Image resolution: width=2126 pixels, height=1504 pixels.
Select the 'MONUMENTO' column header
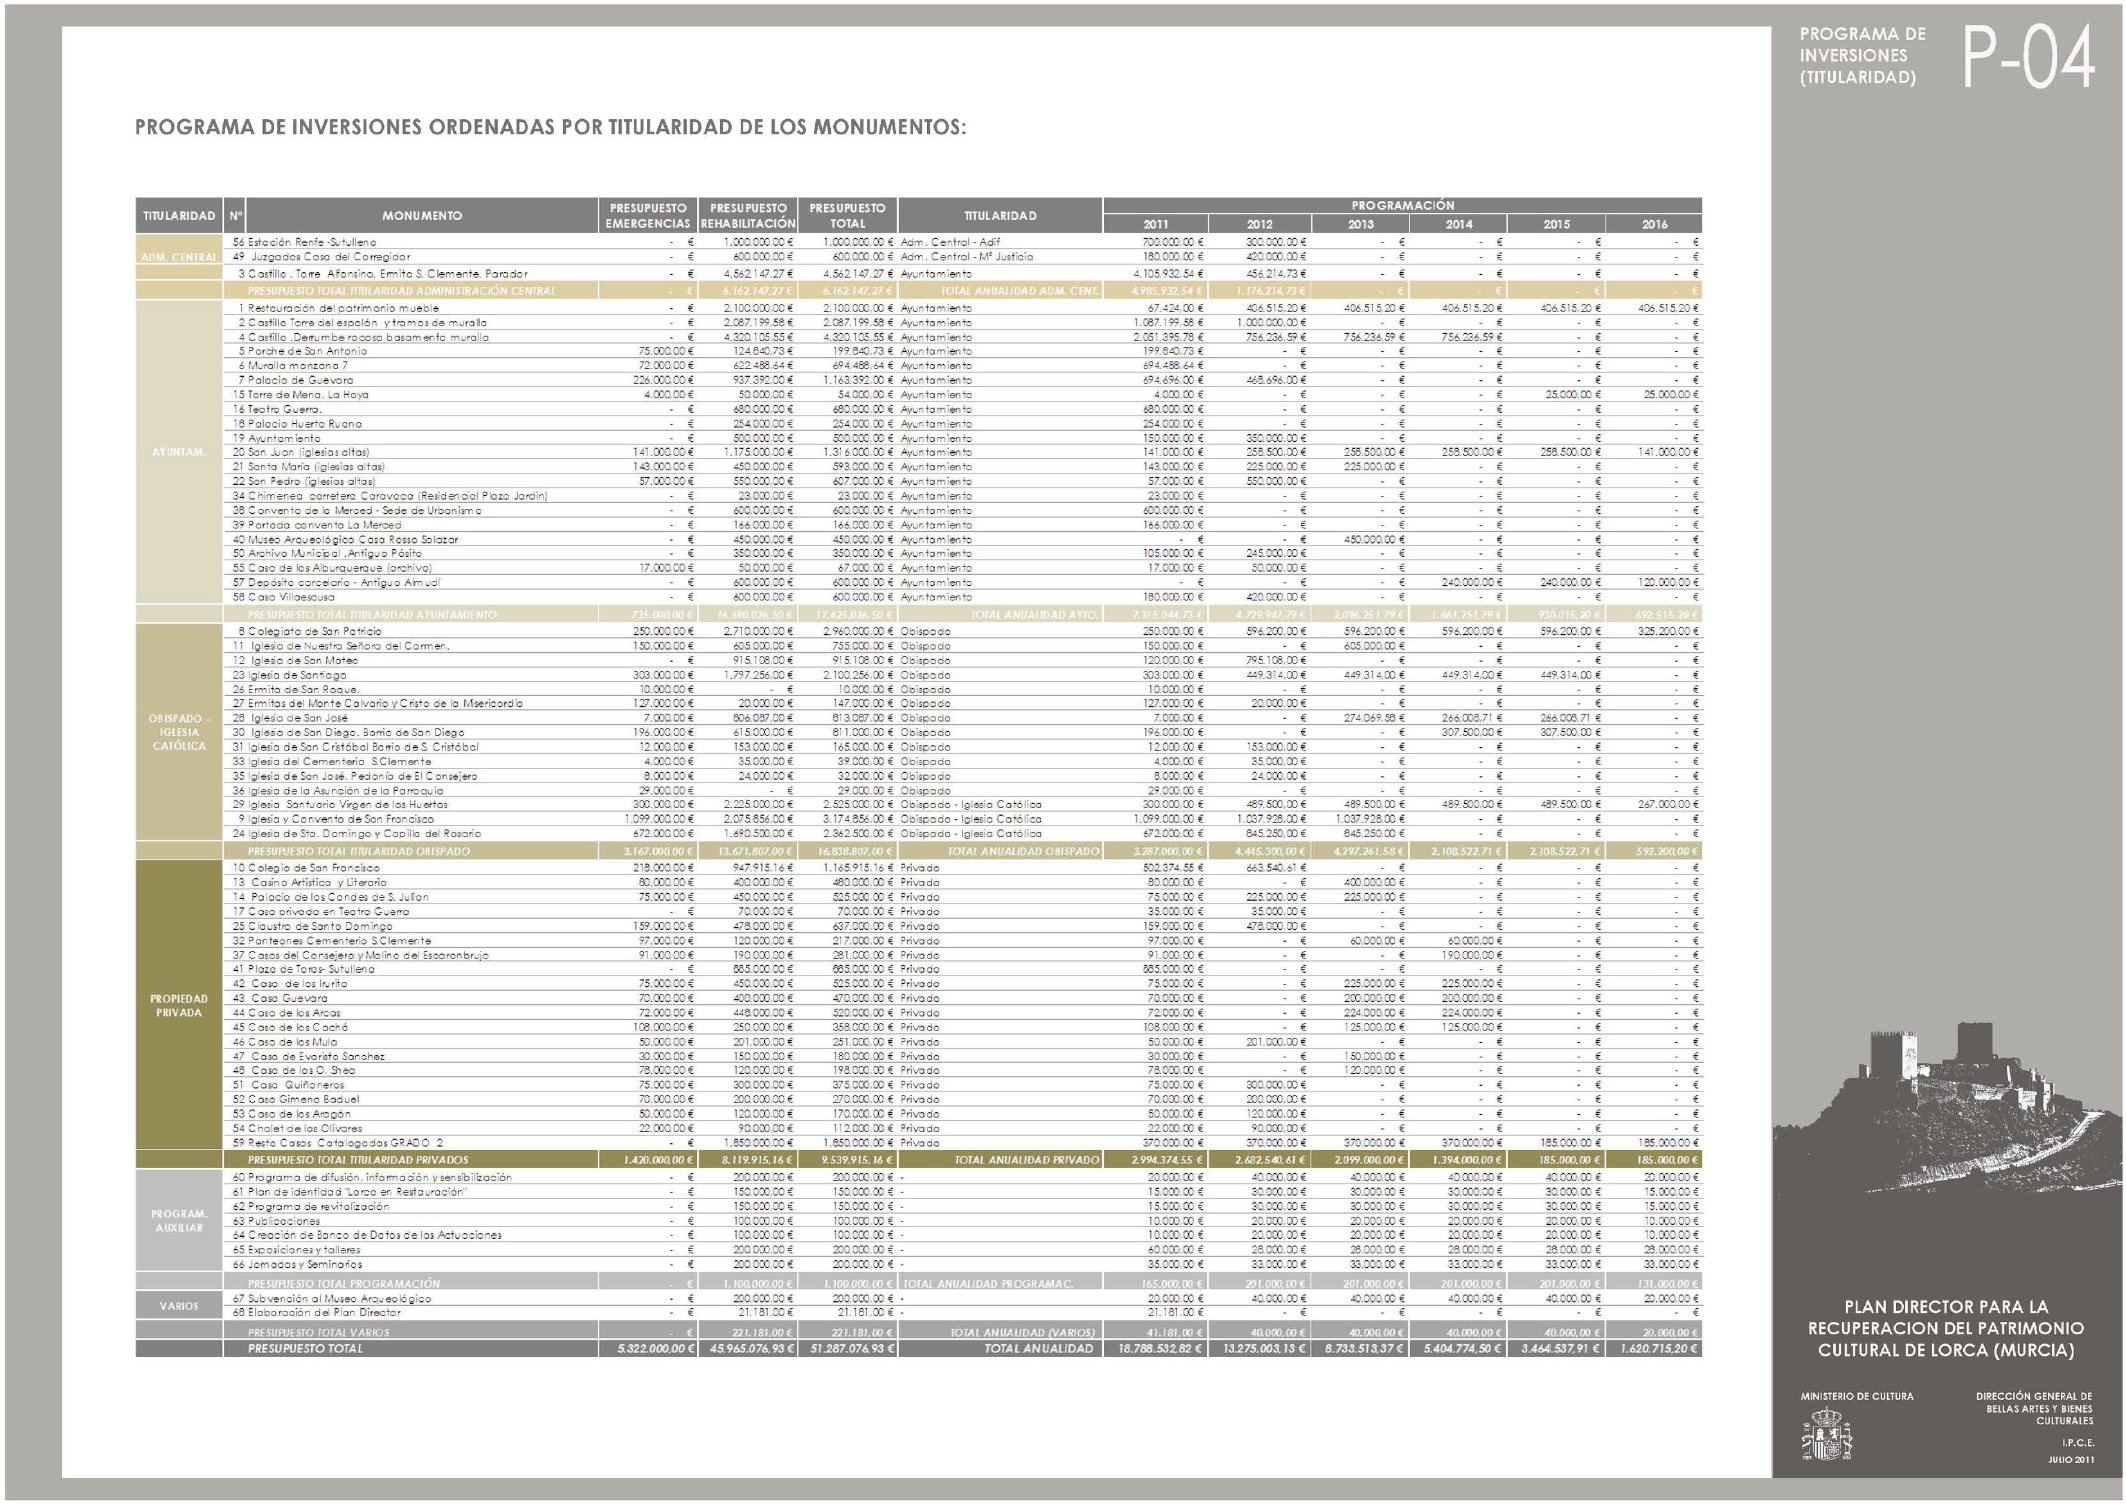click(x=421, y=216)
